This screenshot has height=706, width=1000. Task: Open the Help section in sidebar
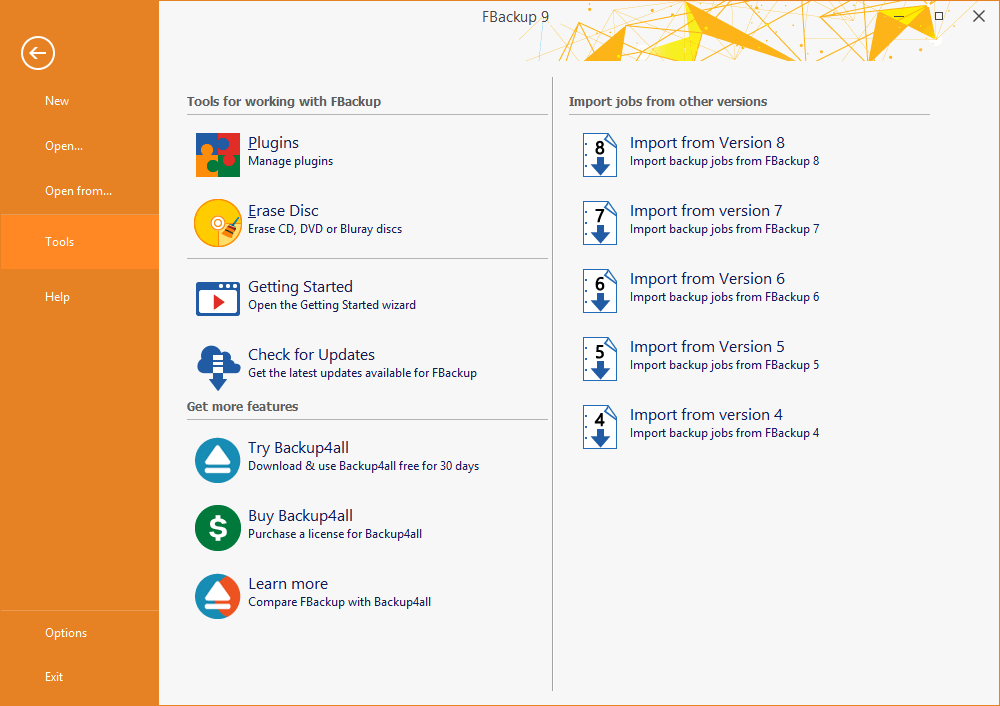click(57, 297)
